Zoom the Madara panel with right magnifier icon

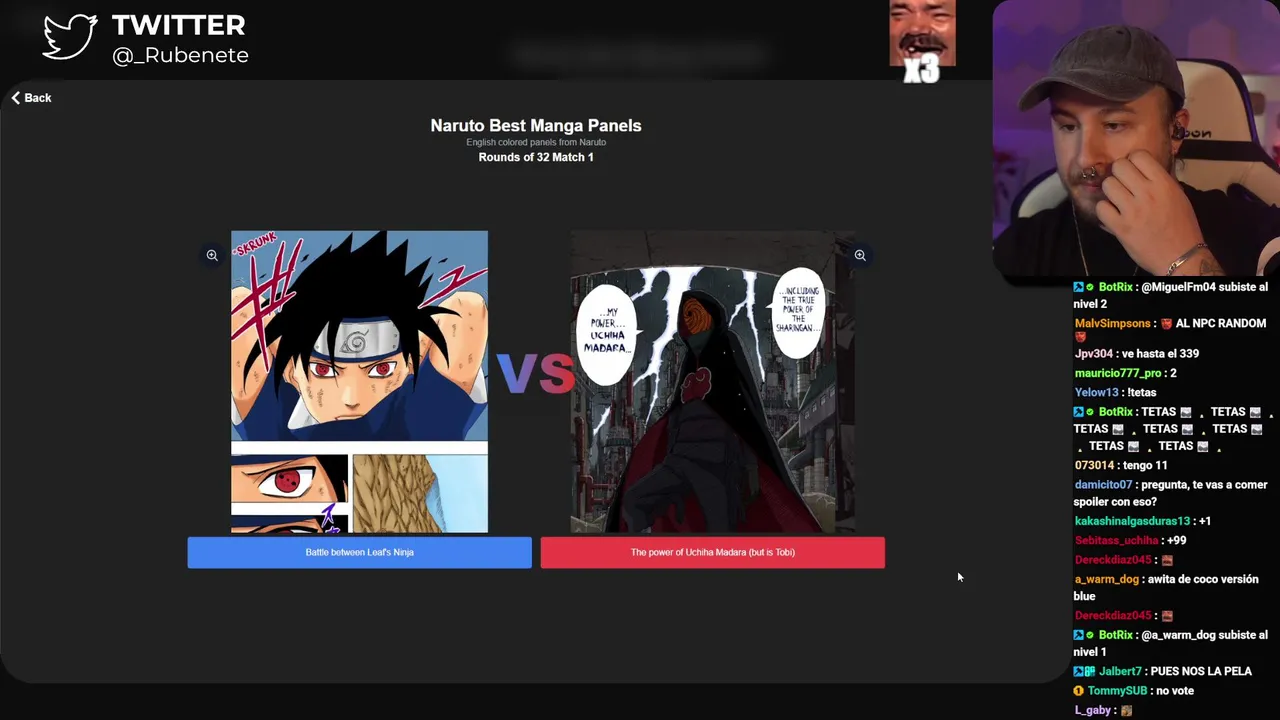860,255
